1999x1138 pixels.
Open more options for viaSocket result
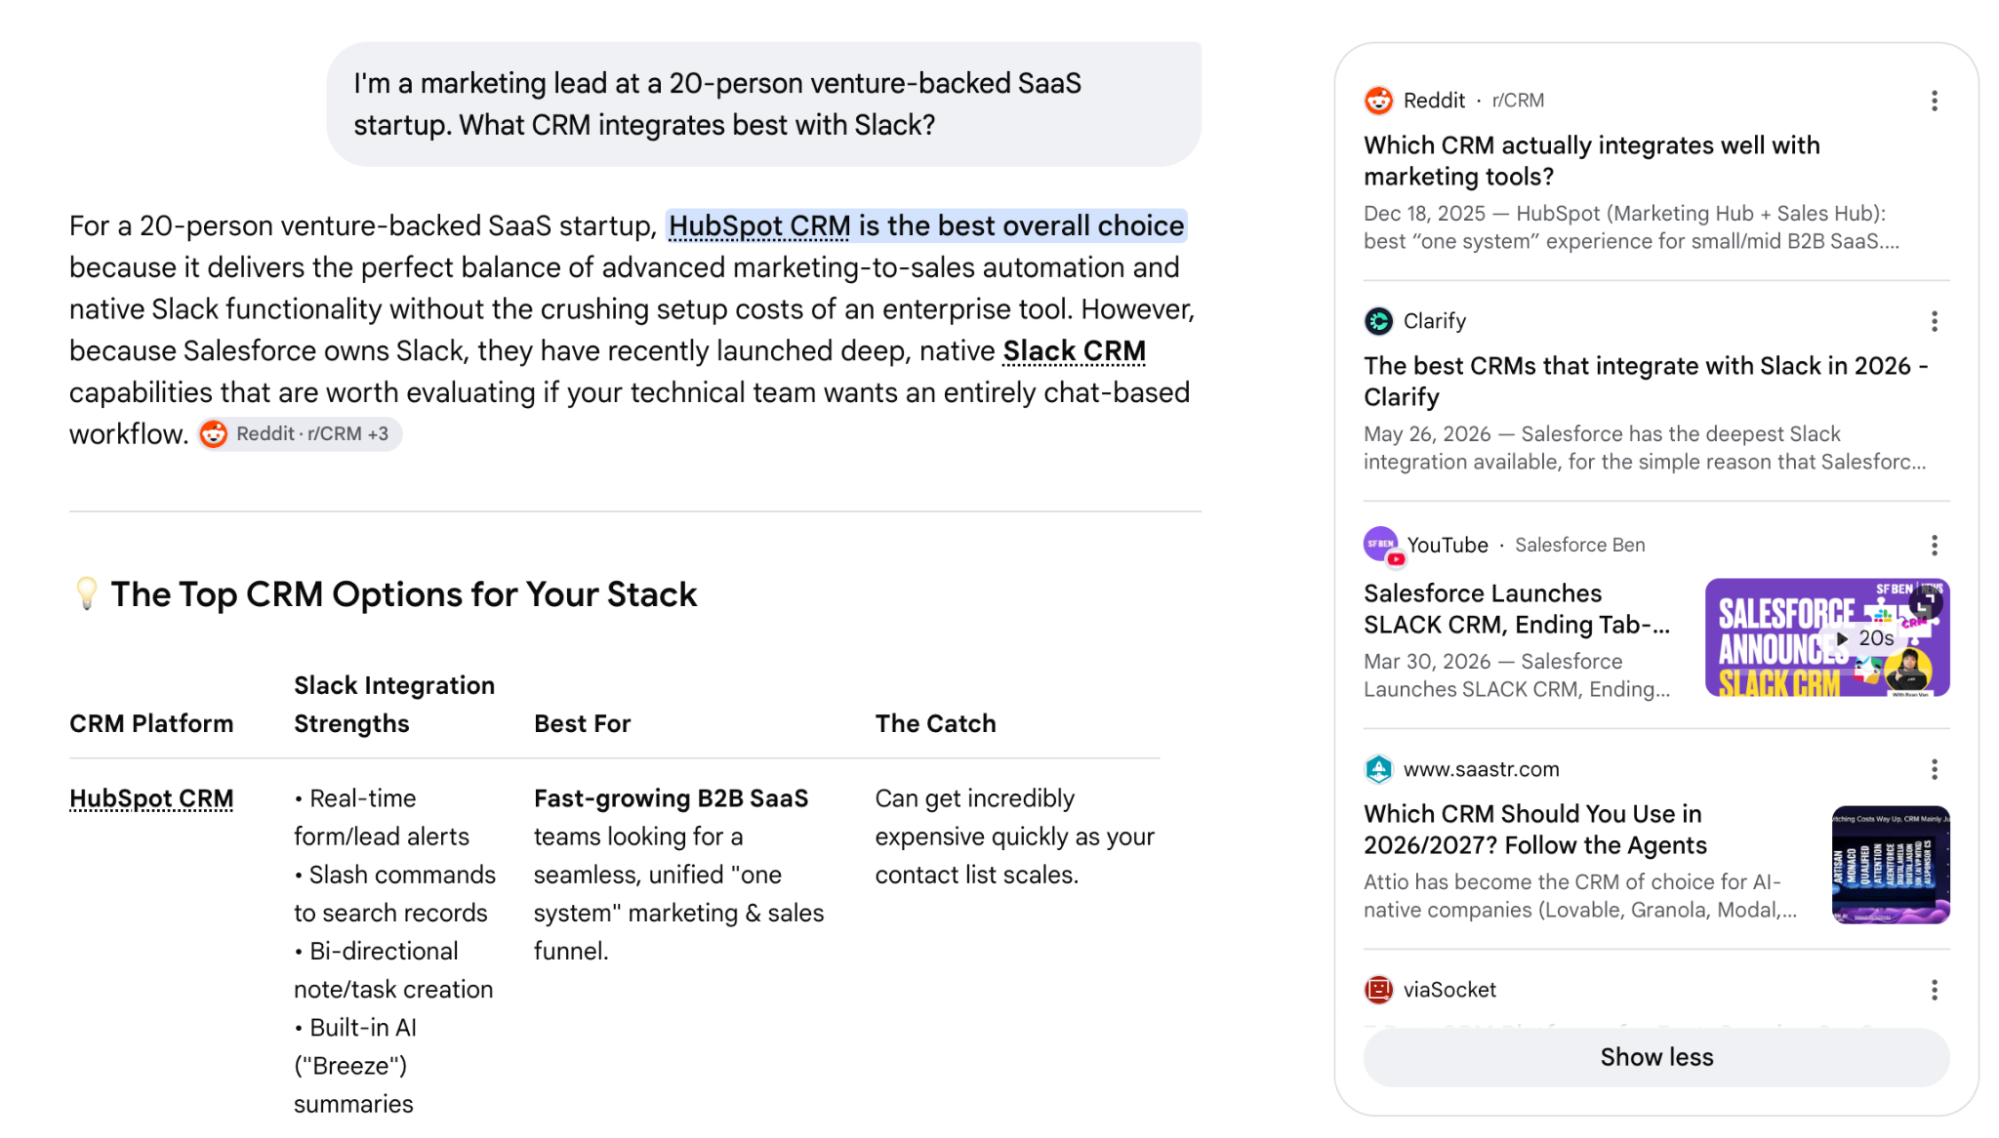point(1934,990)
